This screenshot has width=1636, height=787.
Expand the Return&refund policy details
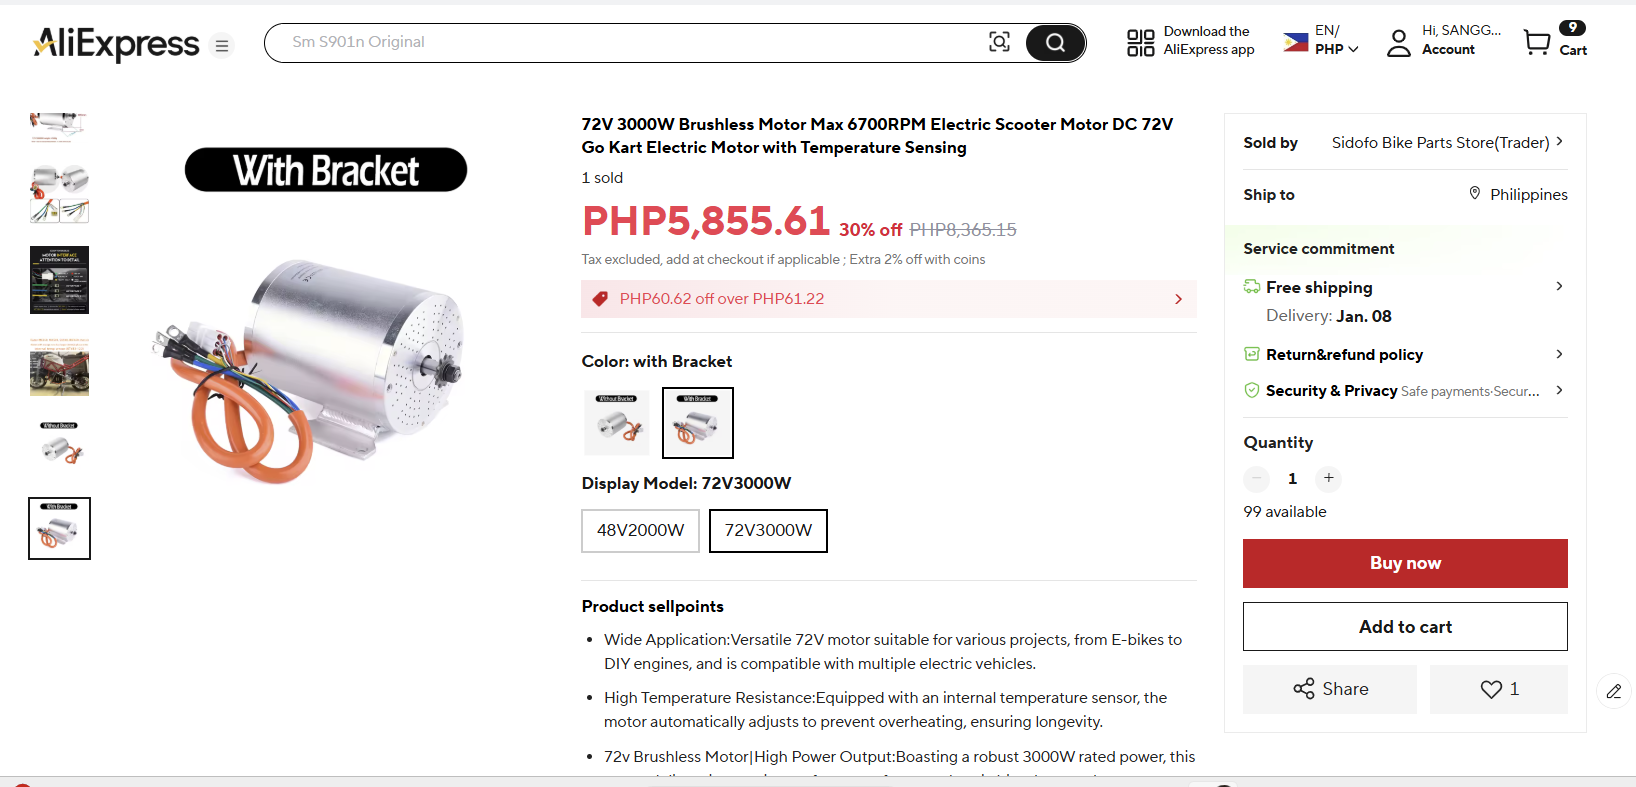[1558, 354]
